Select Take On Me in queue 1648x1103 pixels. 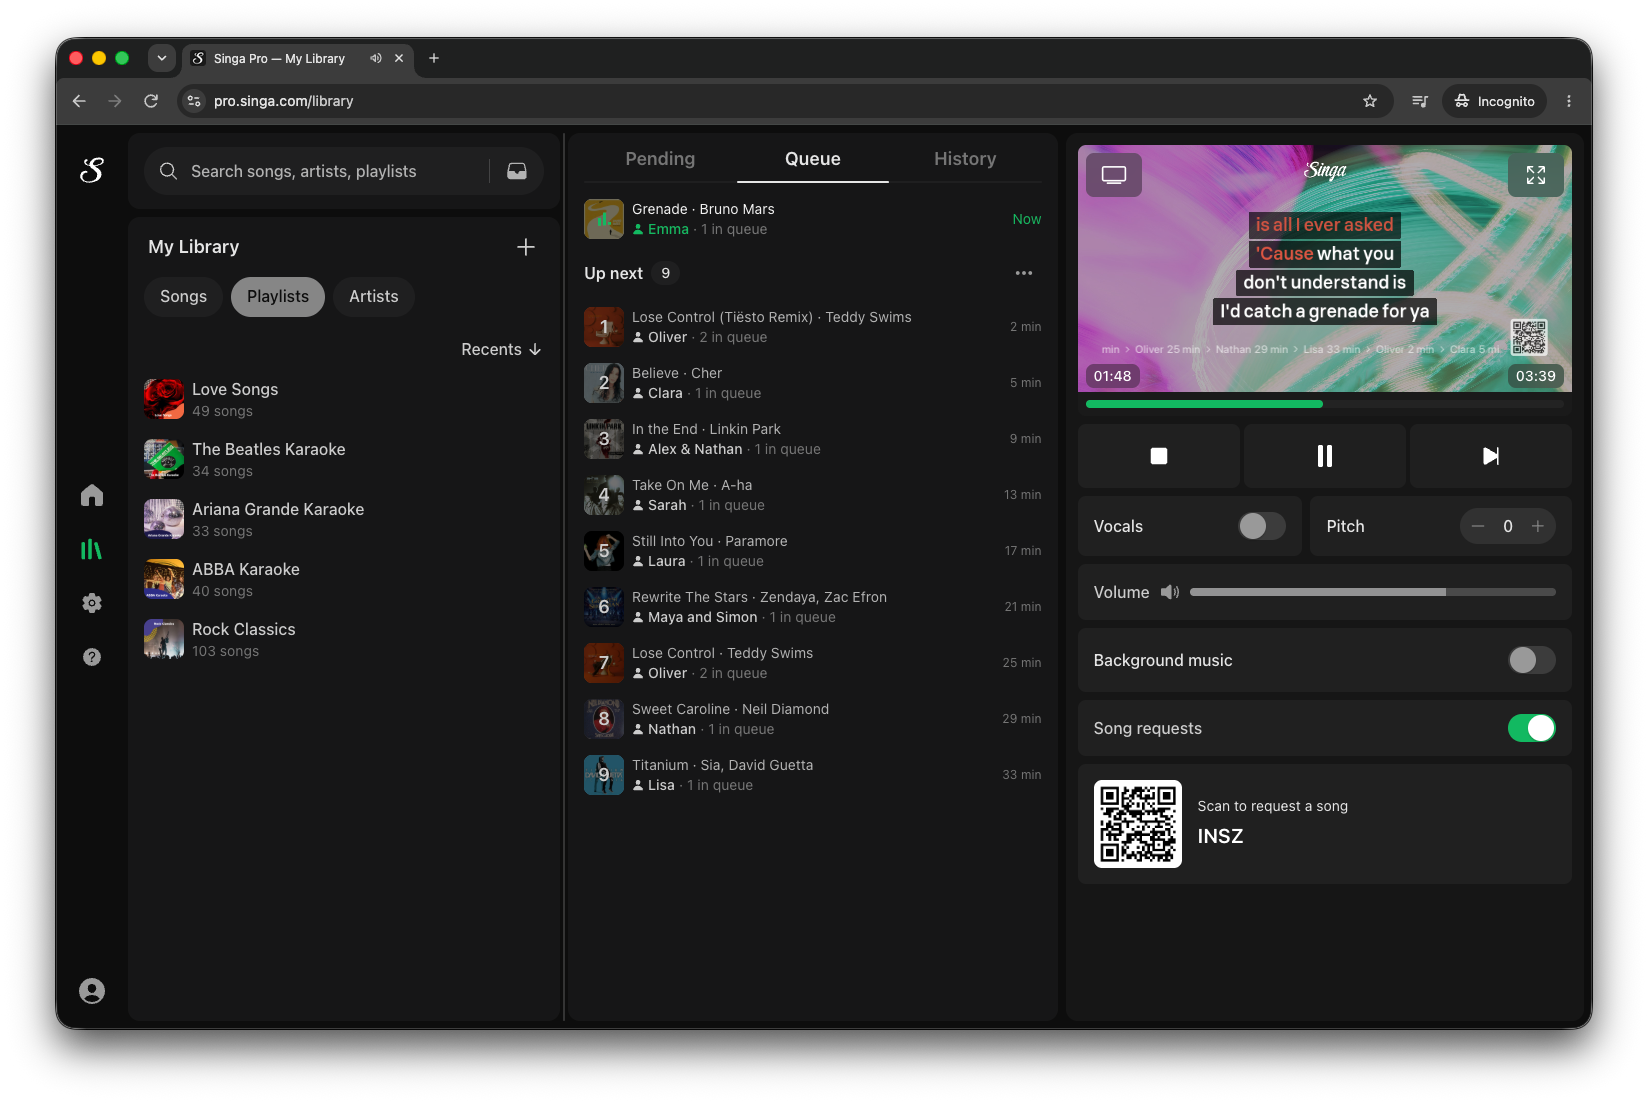pyautogui.click(x=813, y=495)
